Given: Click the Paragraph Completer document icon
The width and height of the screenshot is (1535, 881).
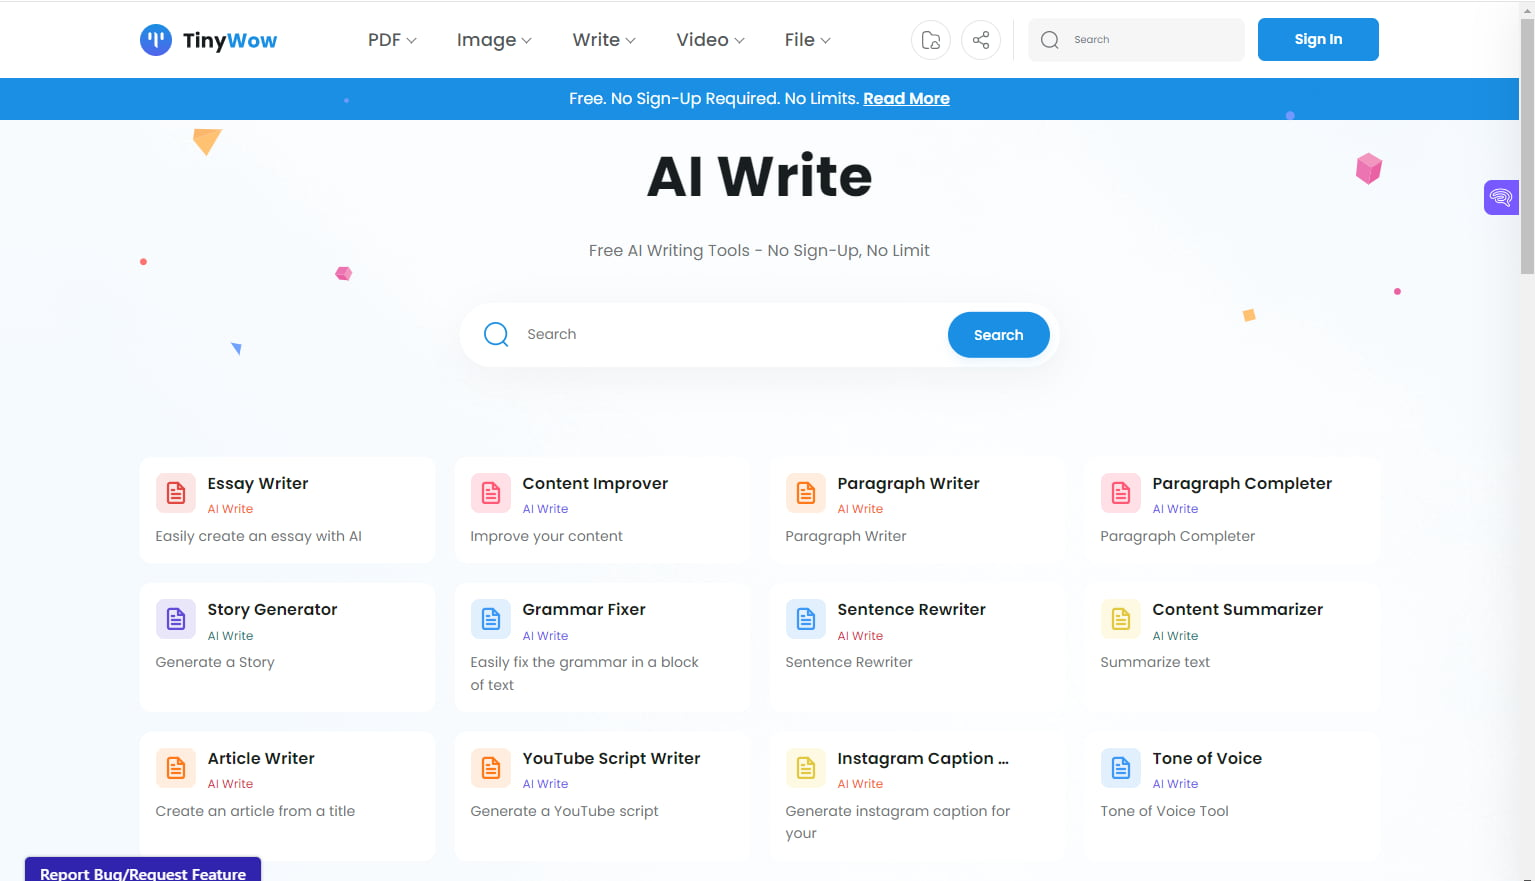Looking at the screenshot, I should (x=1121, y=493).
